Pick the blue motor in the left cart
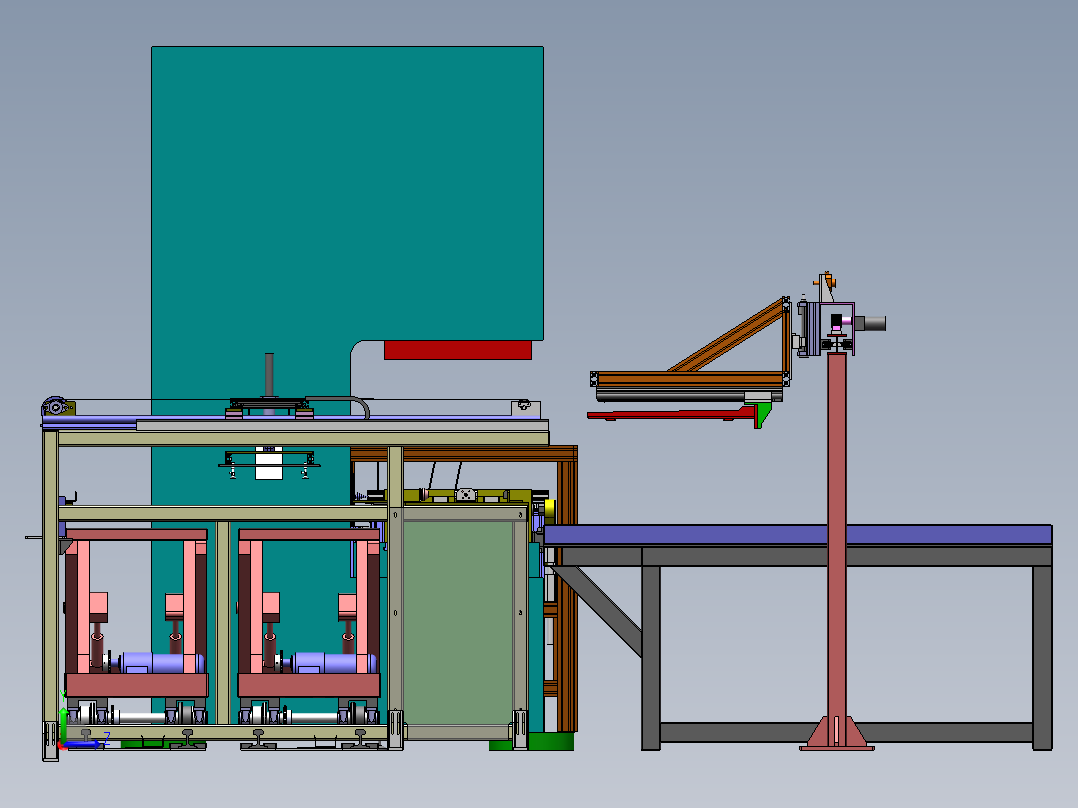Image resolution: width=1078 pixels, height=808 pixels. [162, 664]
